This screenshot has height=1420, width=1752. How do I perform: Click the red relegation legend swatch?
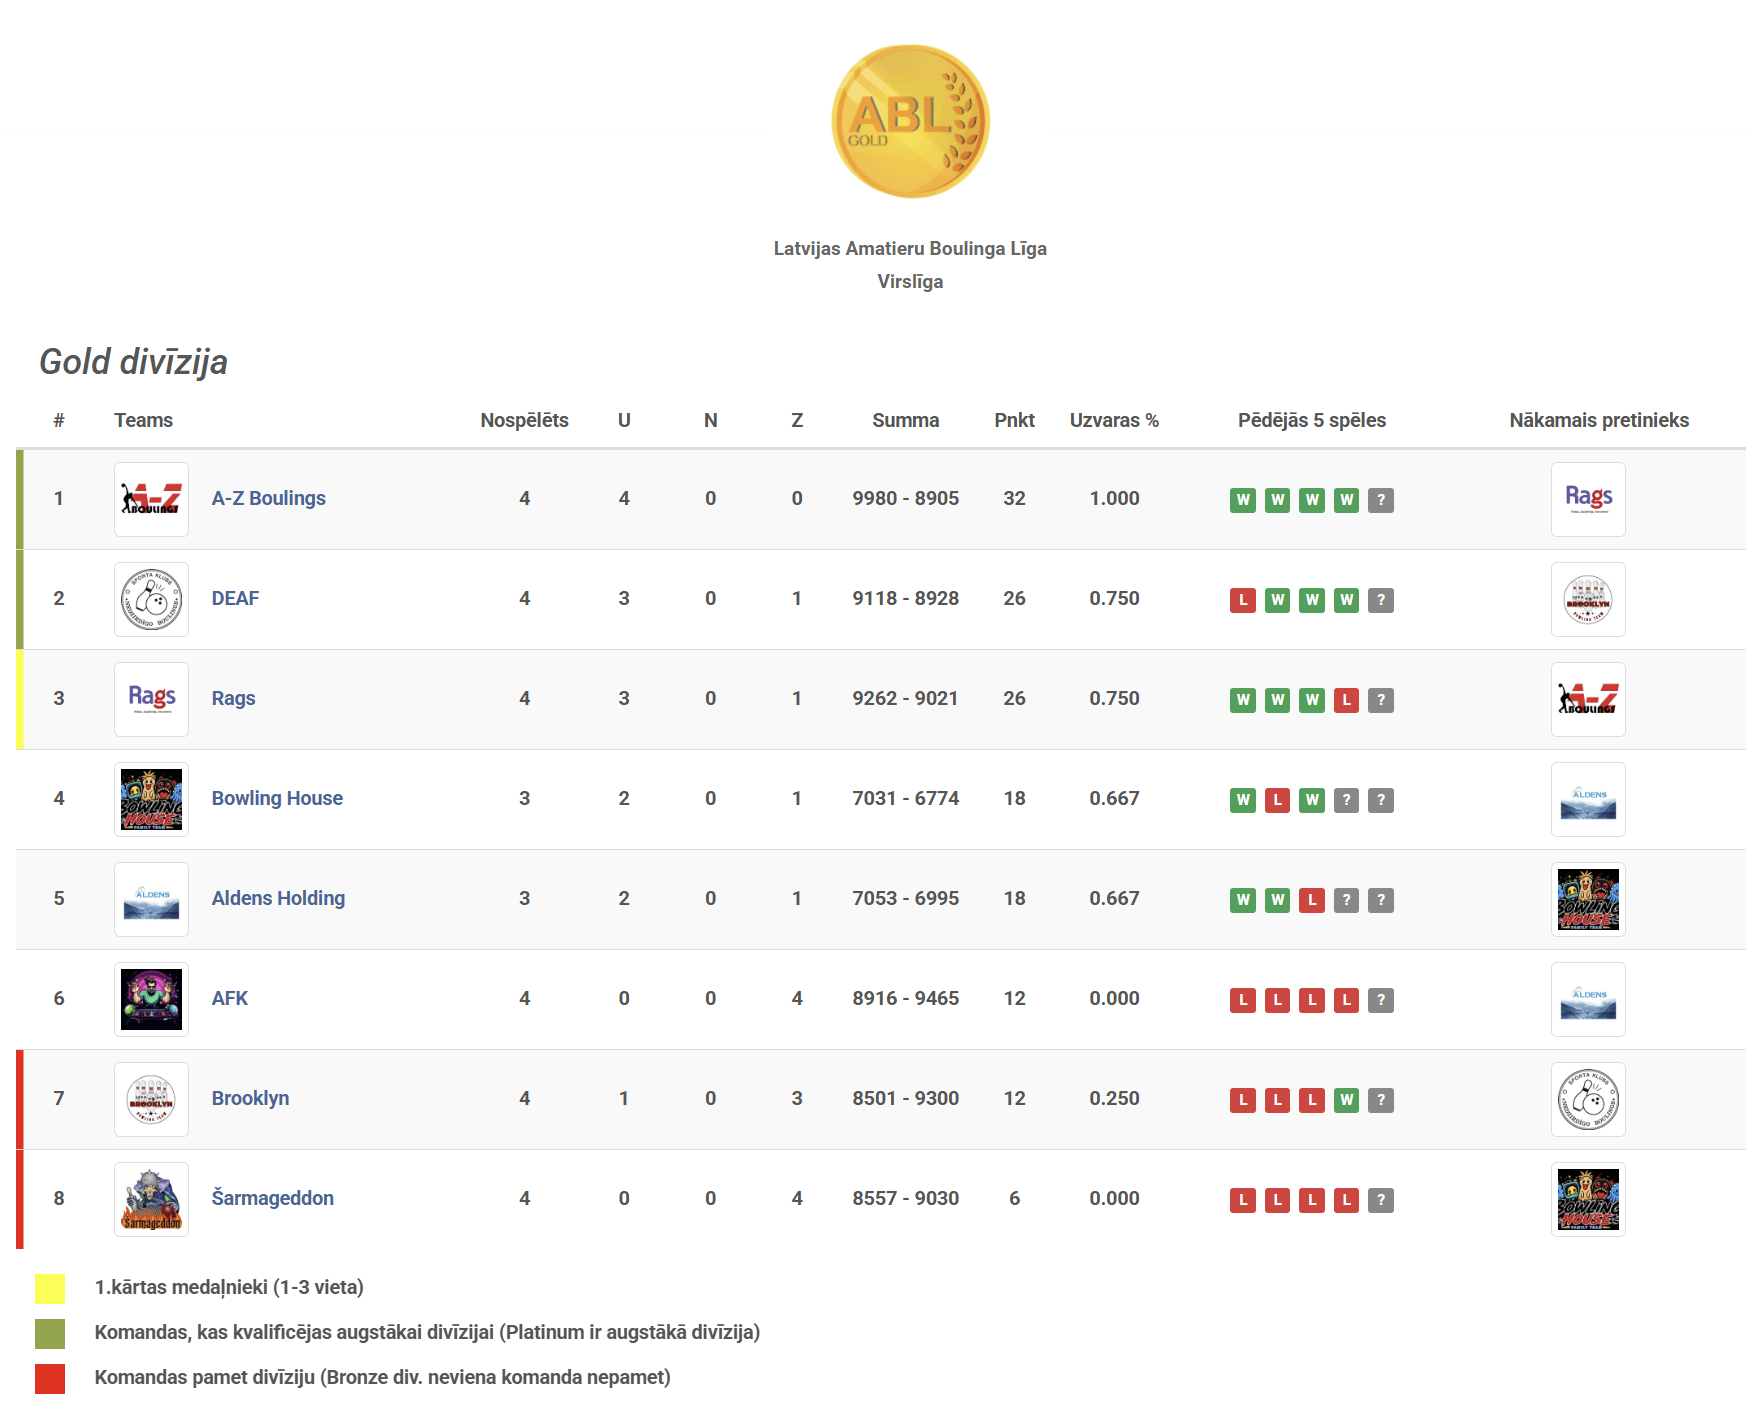50,1378
